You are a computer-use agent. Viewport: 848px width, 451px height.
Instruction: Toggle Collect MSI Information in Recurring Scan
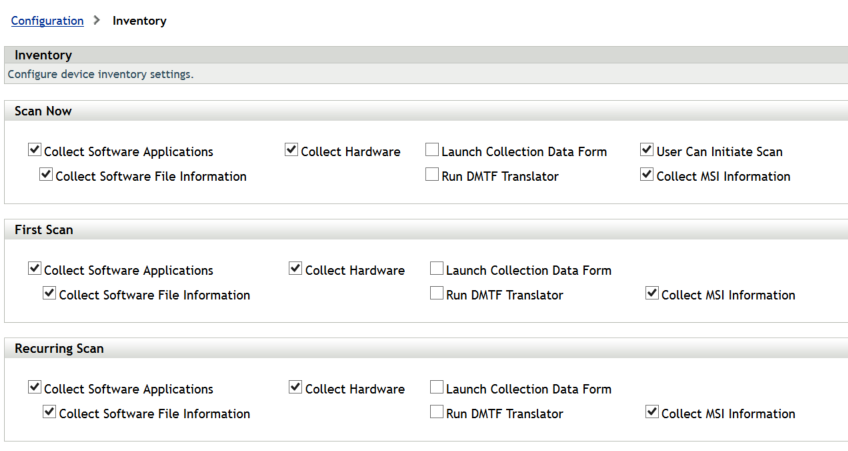tap(653, 412)
